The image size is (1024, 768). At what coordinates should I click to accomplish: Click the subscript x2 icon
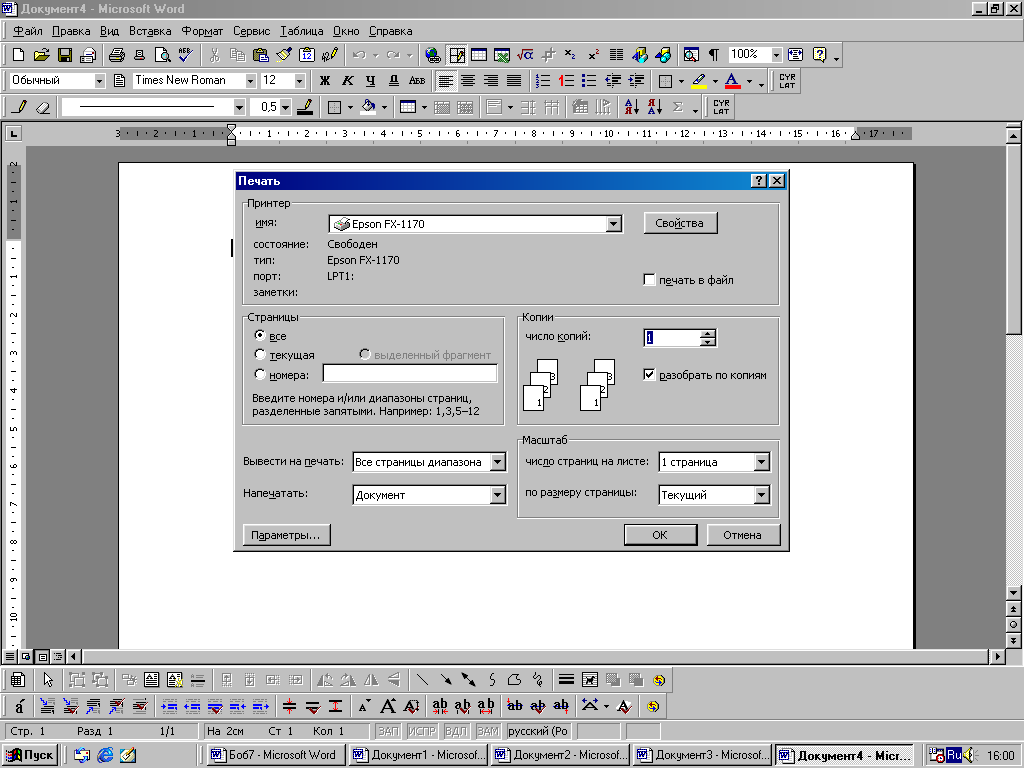click(x=570, y=55)
